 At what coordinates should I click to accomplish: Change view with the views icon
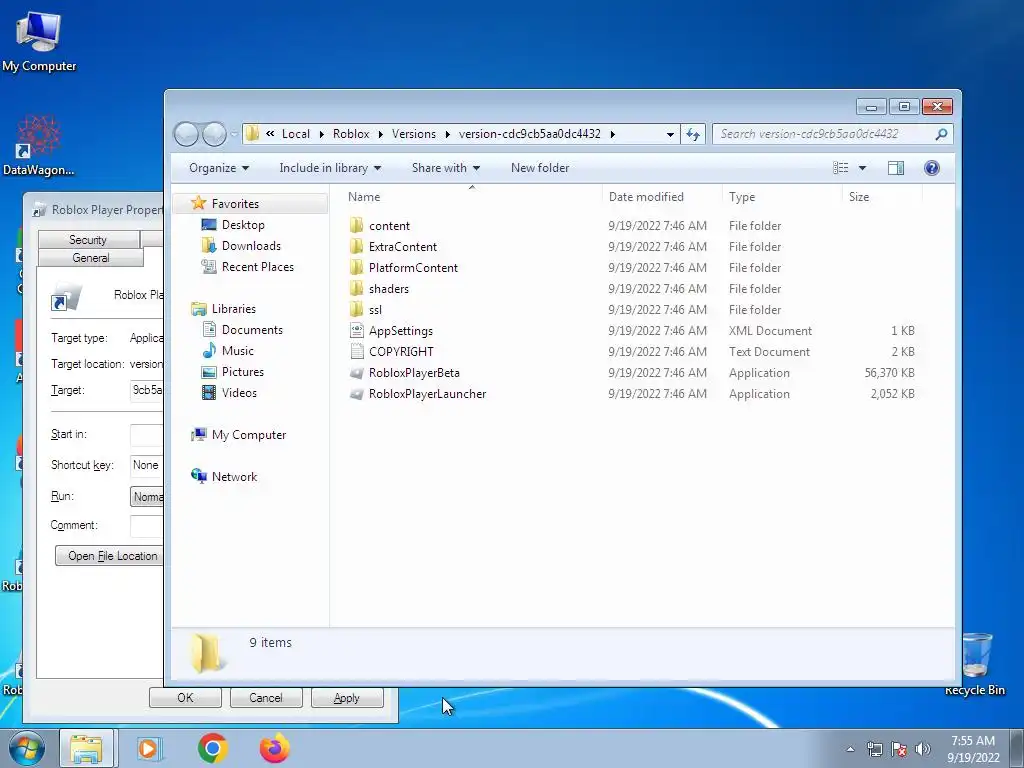[841, 168]
